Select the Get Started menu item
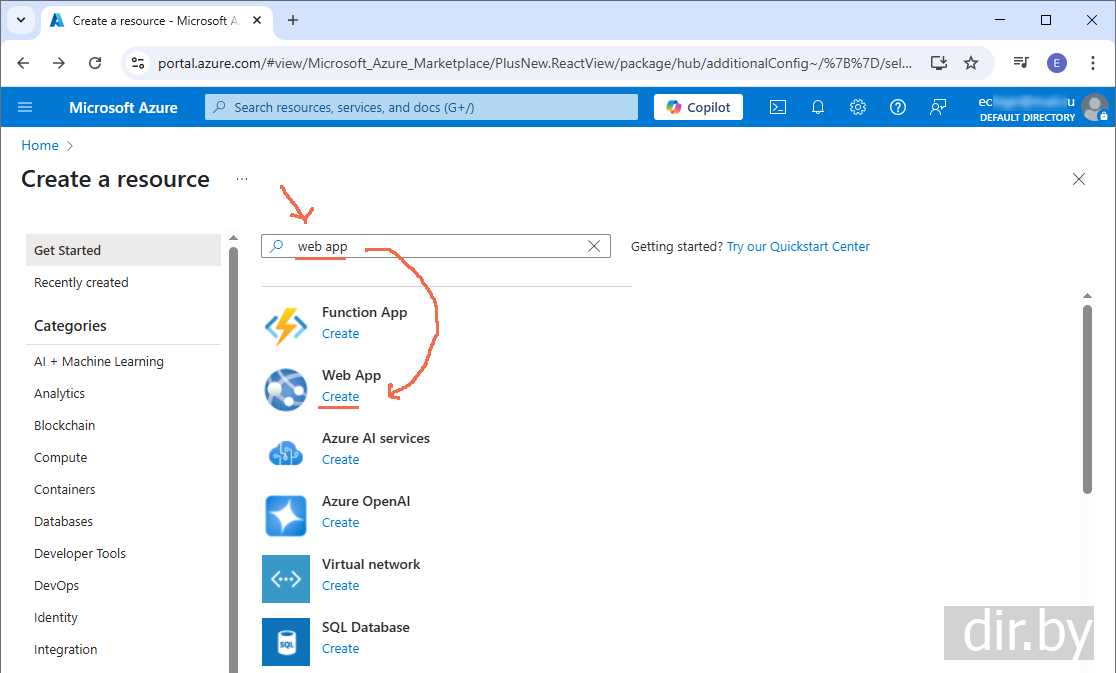 point(123,250)
